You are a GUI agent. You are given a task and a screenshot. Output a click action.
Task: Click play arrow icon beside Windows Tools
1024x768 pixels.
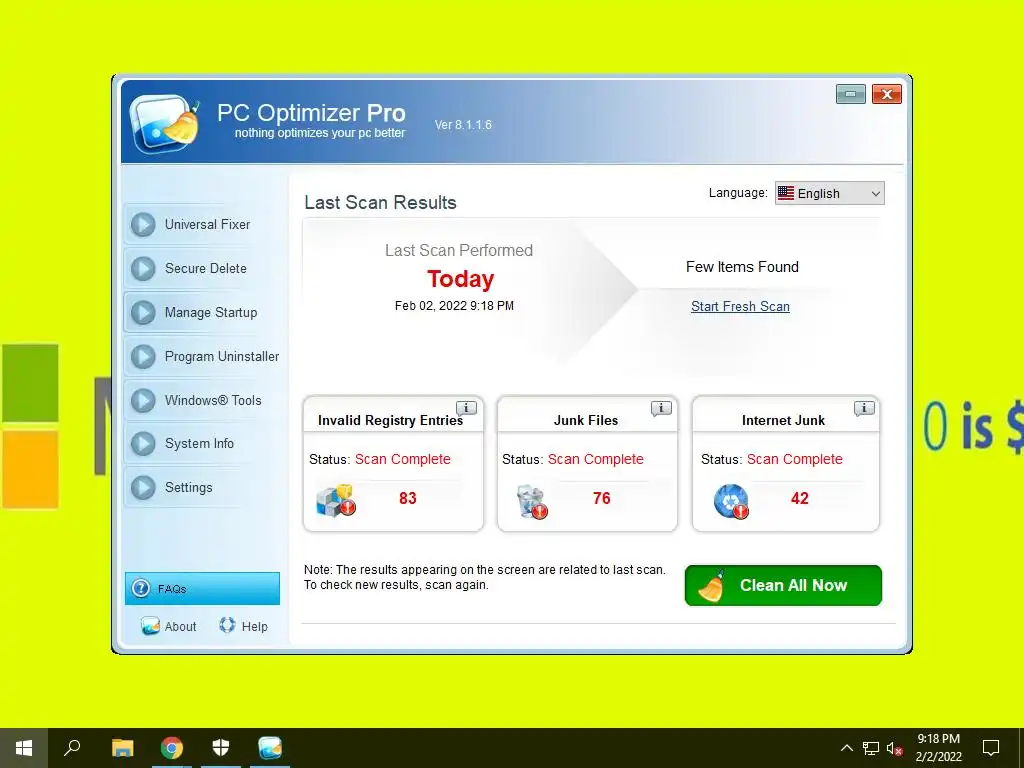pyautogui.click(x=143, y=400)
